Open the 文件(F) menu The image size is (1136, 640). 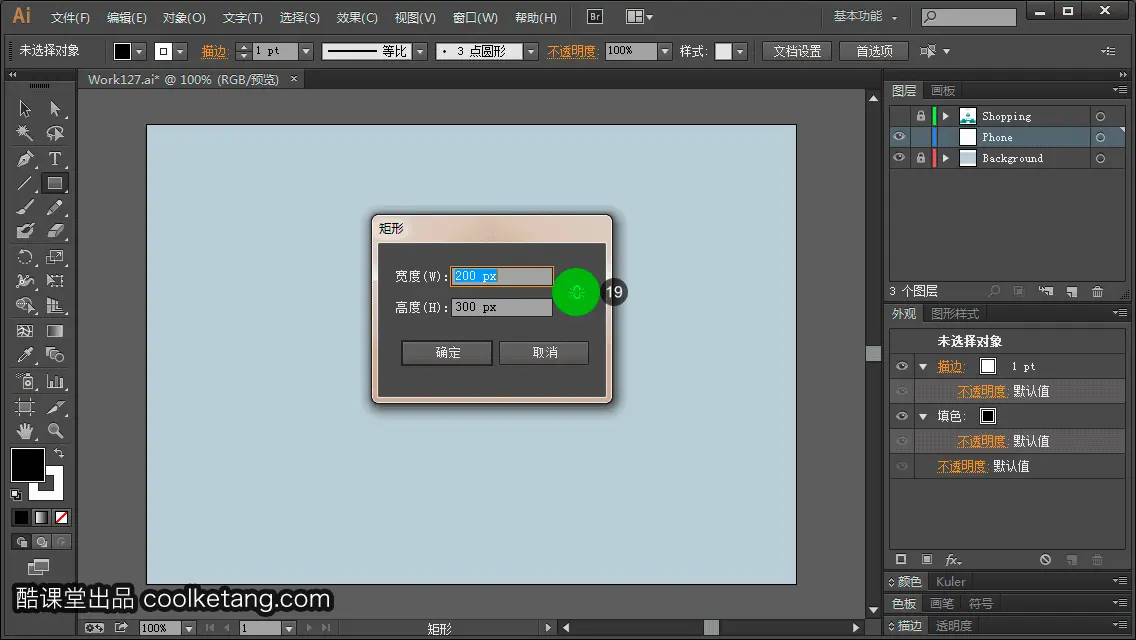pos(70,17)
